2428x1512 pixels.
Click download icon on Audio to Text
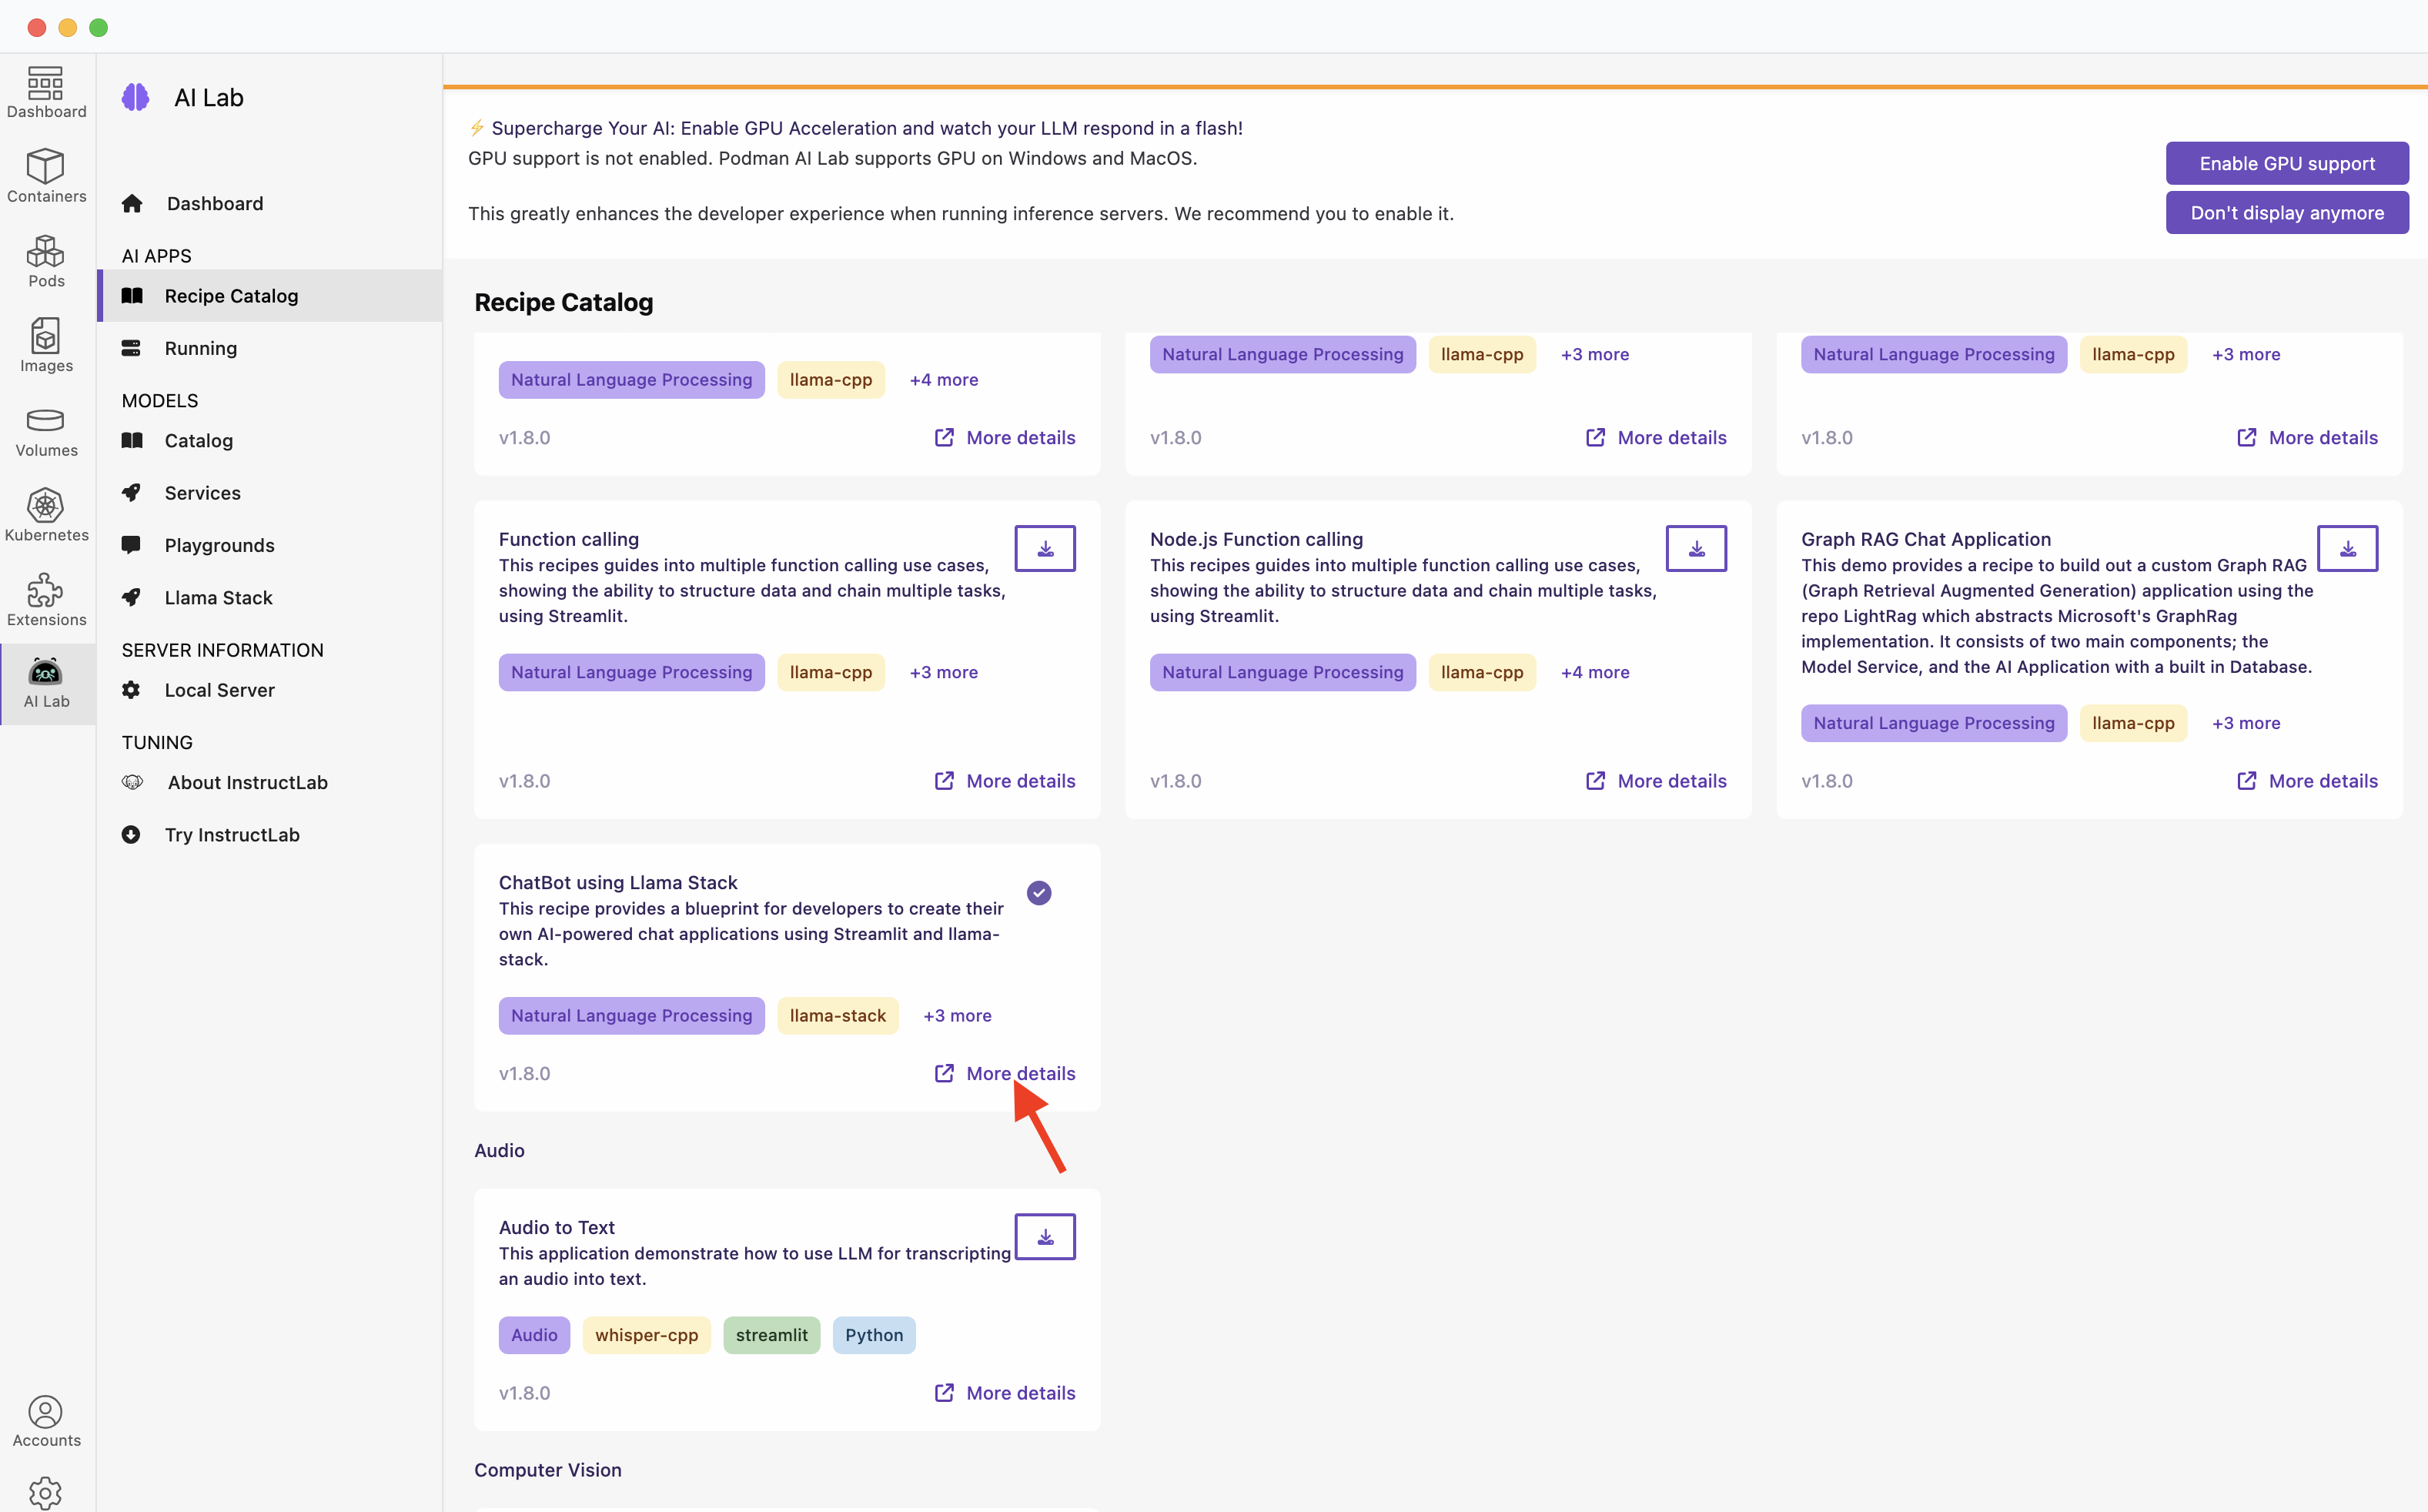point(1044,1237)
